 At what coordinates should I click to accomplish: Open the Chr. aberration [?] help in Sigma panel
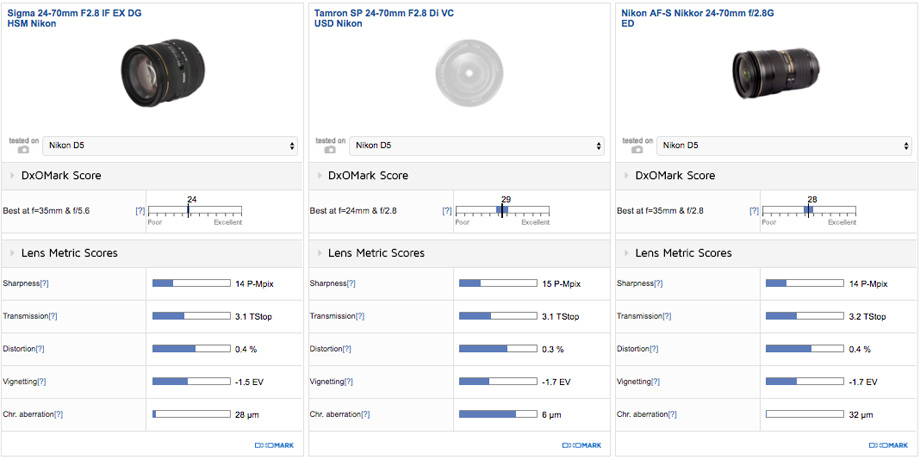59,415
